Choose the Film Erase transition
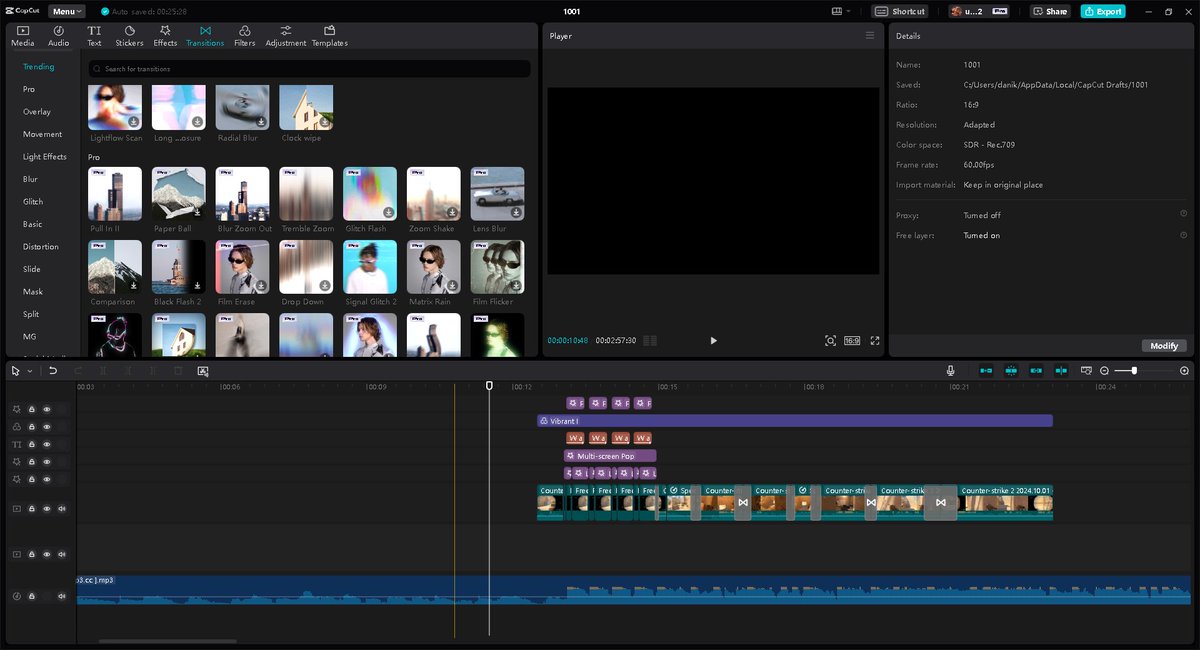This screenshot has height=650, width=1200. click(243, 267)
